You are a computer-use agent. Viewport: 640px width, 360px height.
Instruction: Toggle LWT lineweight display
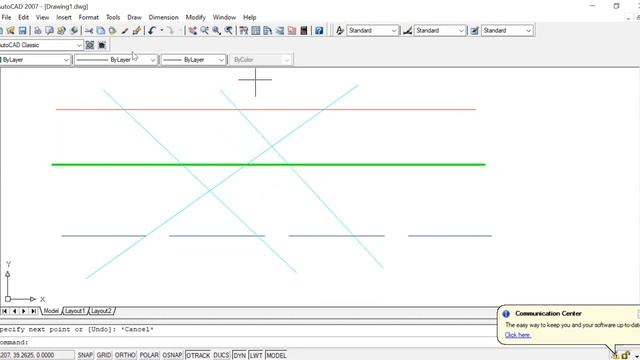[x=256, y=356]
